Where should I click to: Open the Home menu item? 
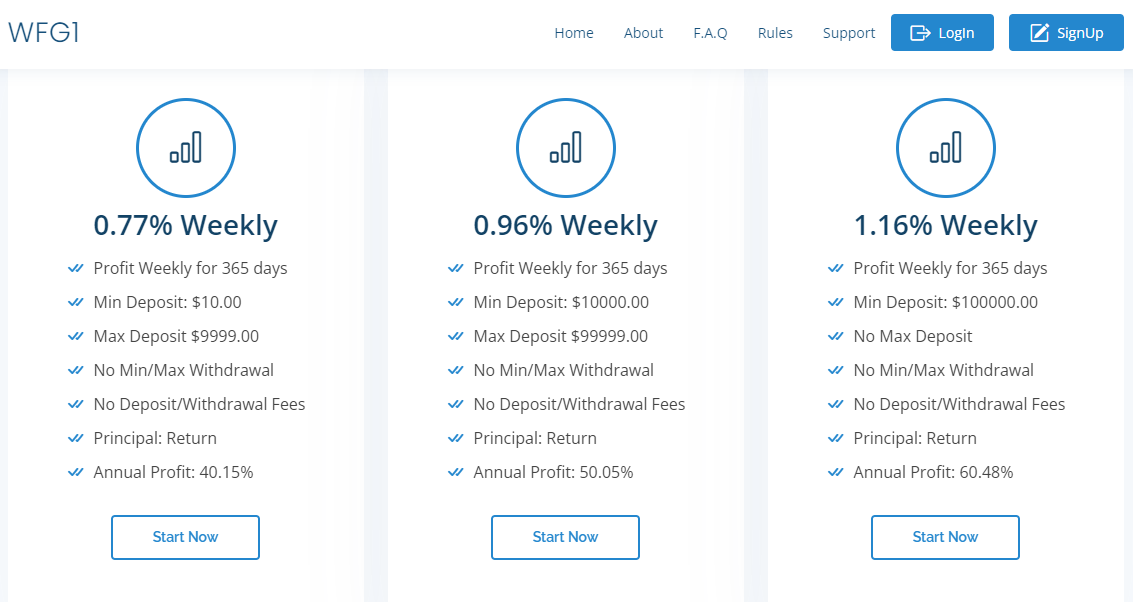point(574,33)
